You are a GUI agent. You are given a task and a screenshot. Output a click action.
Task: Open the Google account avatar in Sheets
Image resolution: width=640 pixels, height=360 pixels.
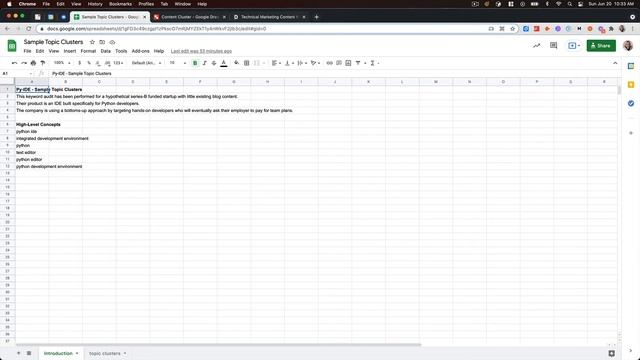628,46
